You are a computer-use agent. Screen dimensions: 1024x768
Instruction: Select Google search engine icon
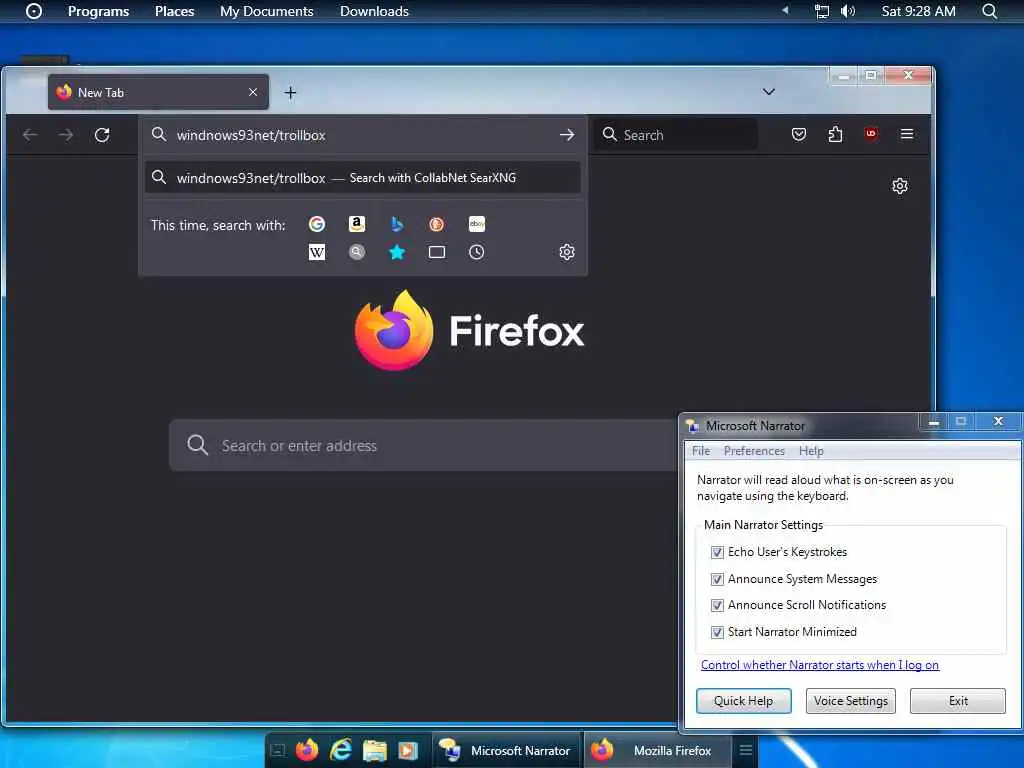[x=317, y=224]
